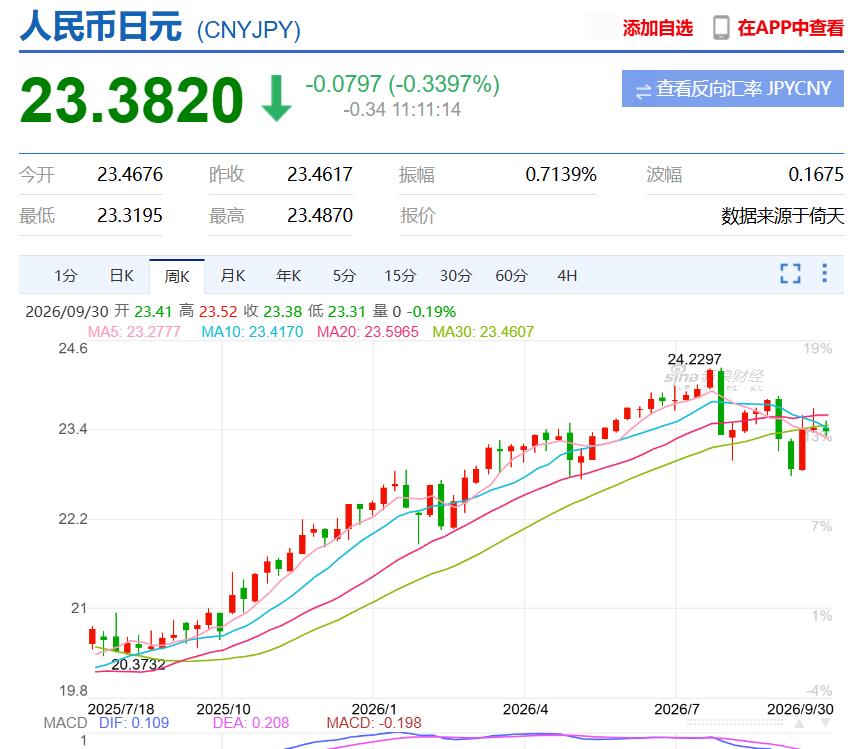Click the 2025/7/18 date axis label
This screenshot has height=749, width=863.
[x=121, y=709]
